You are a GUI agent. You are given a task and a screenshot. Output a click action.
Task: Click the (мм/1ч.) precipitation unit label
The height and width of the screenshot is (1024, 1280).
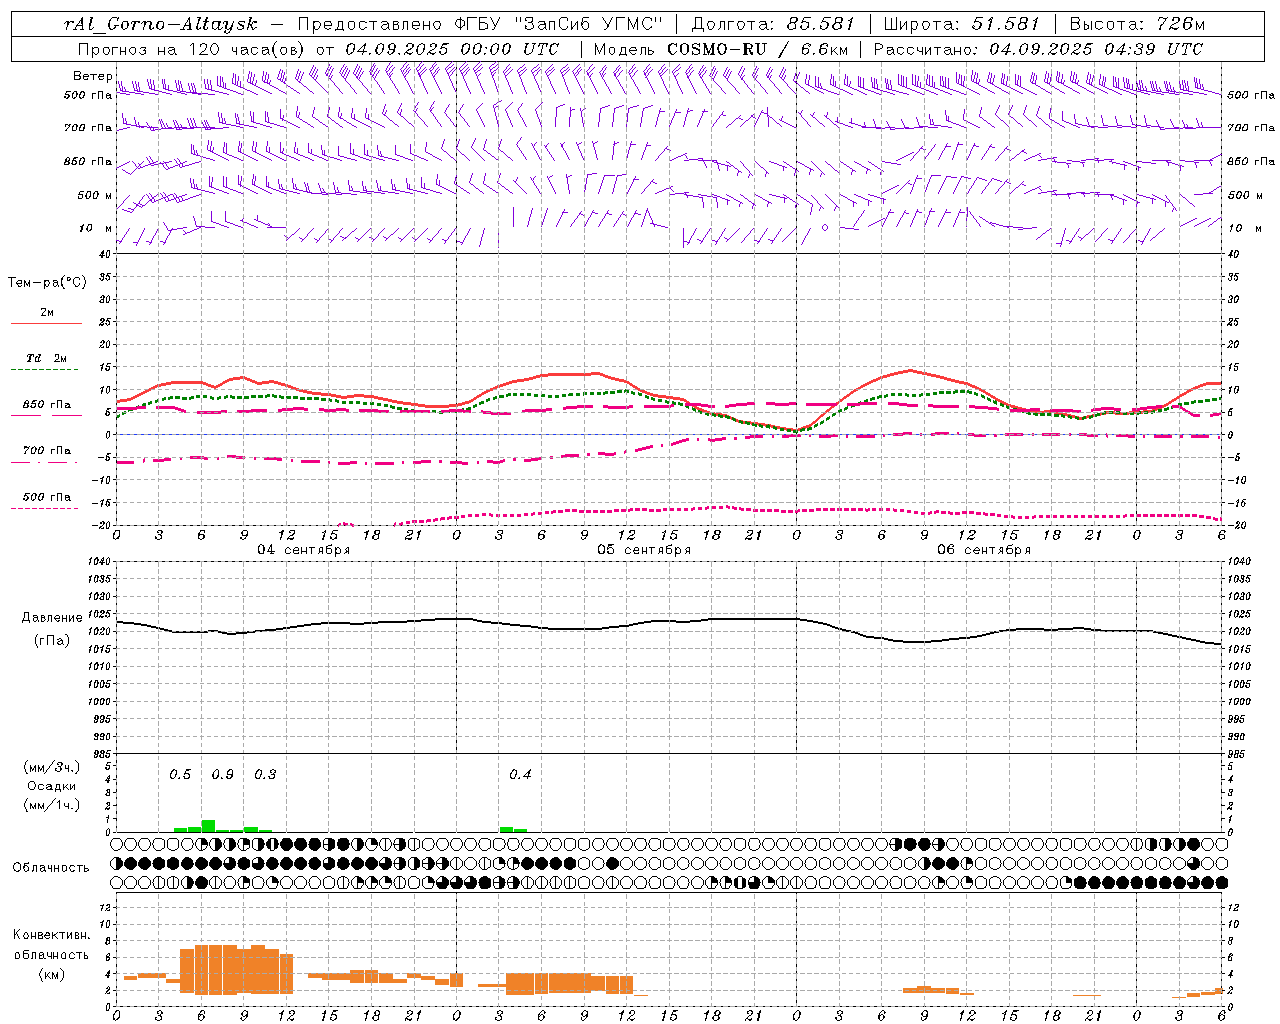pos(52,806)
